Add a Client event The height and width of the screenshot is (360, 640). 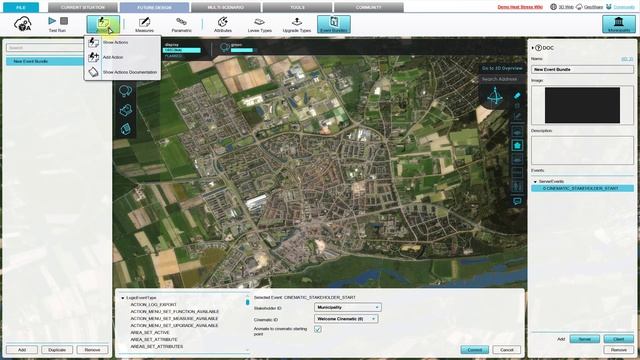coord(618,339)
